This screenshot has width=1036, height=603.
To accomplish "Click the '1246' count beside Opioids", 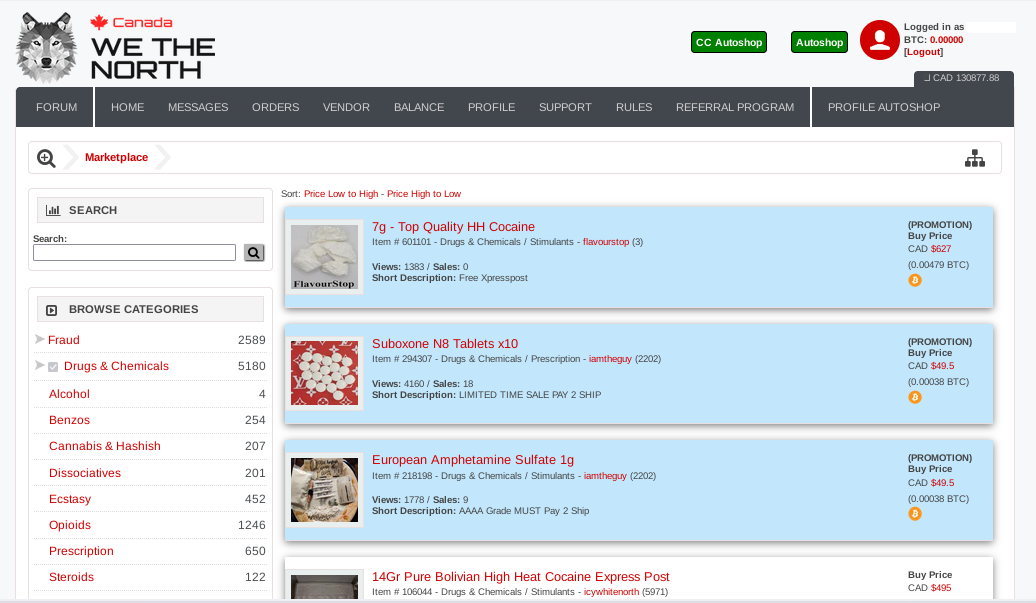I will coord(252,525).
